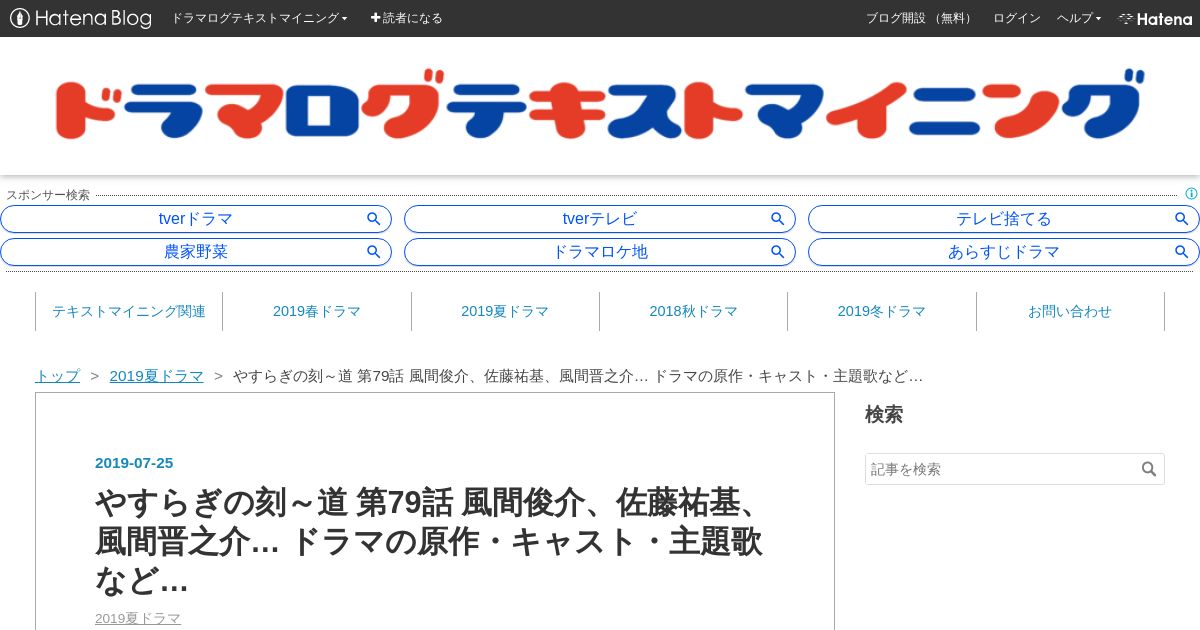The width and height of the screenshot is (1200, 630).
Task: Click search icon next to tverドラマ
Action: point(373,219)
